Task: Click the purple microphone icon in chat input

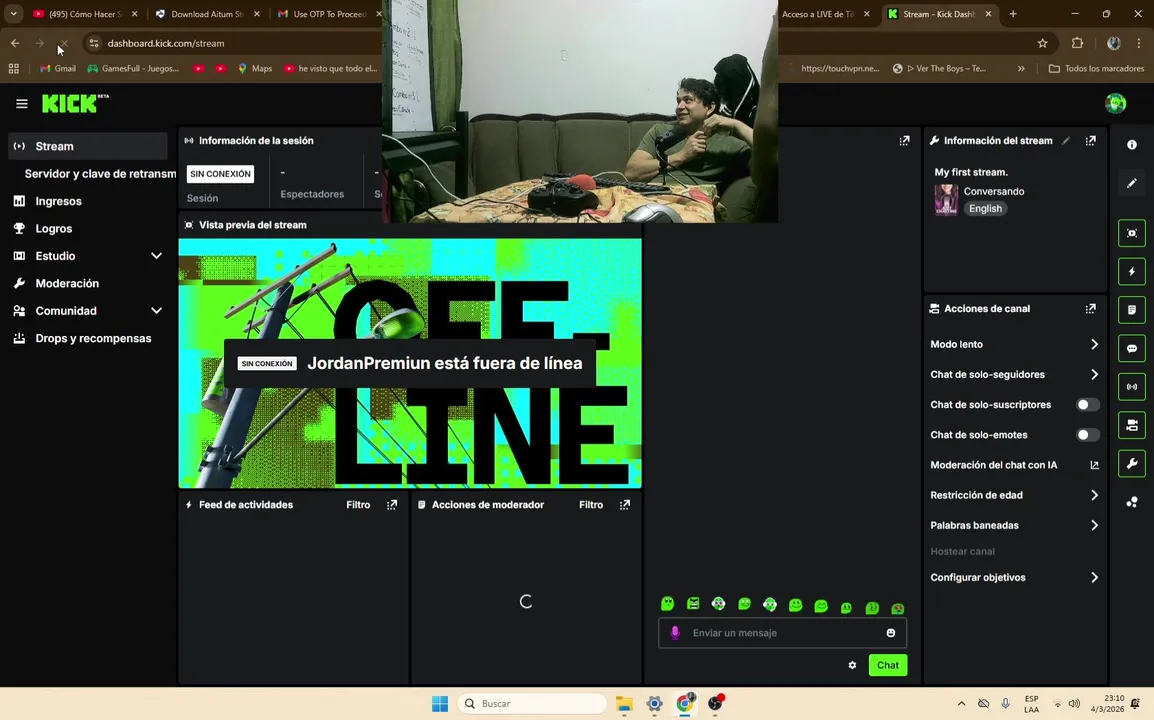Action: point(675,633)
